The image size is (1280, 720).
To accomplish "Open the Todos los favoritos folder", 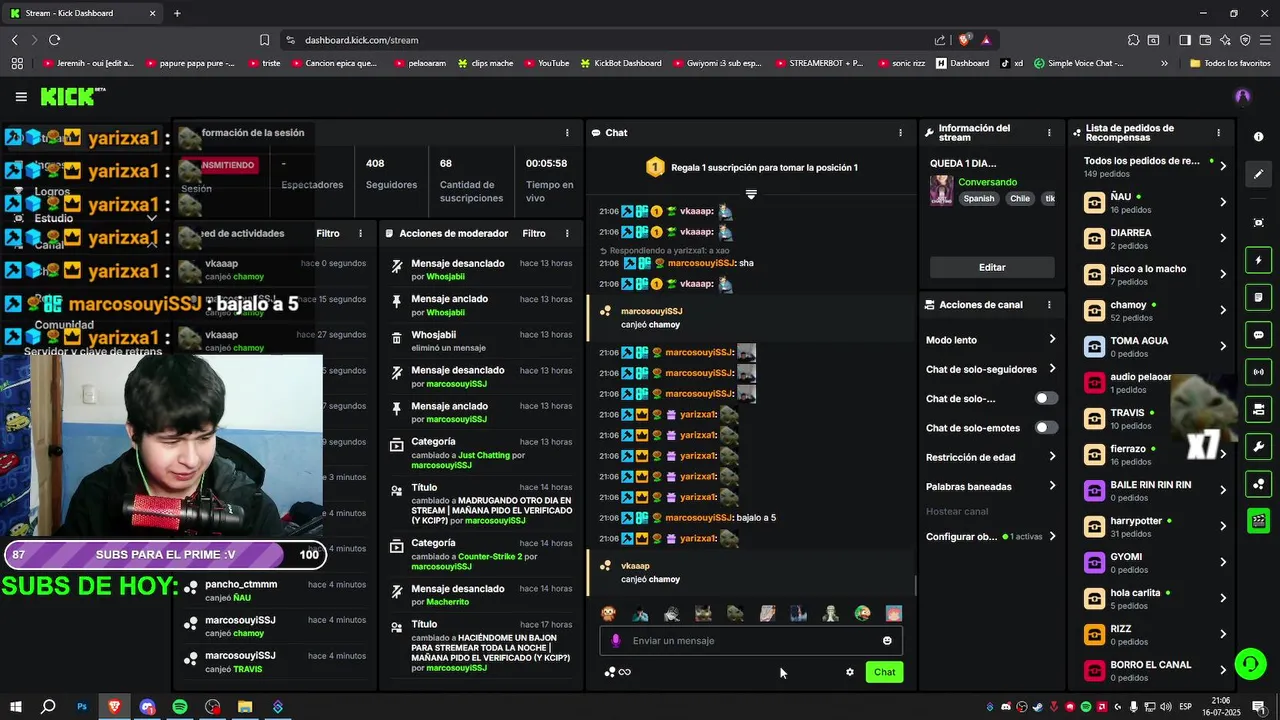I will click(x=1230, y=63).
